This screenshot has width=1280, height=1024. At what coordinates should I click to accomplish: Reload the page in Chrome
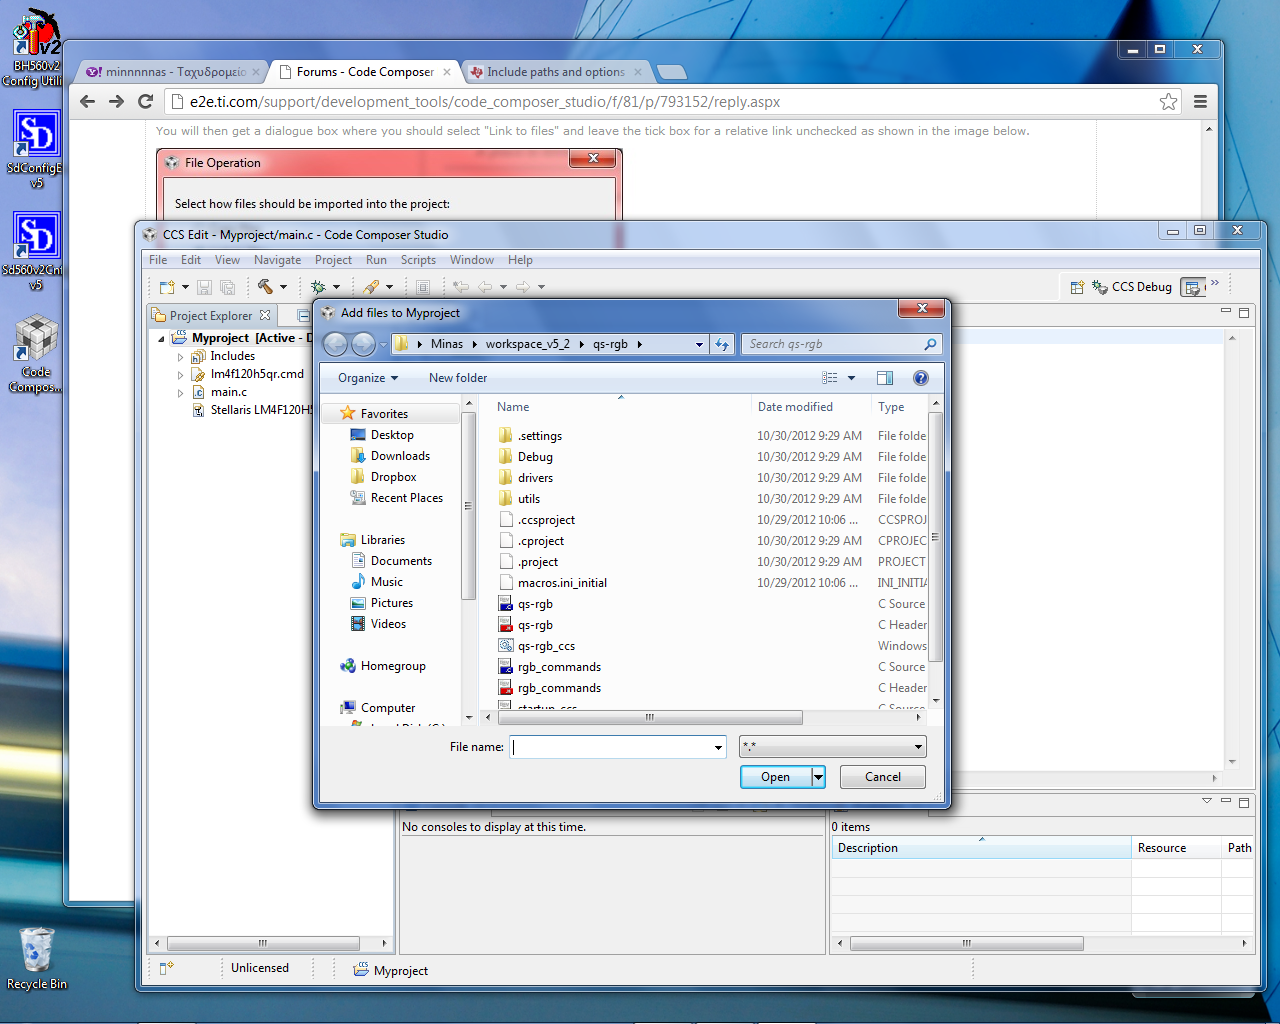pyautogui.click(x=145, y=101)
